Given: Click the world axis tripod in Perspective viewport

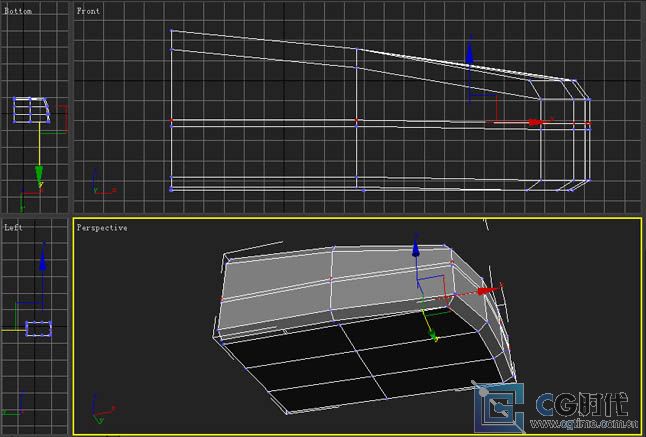Looking at the screenshot, I should 100,407.
